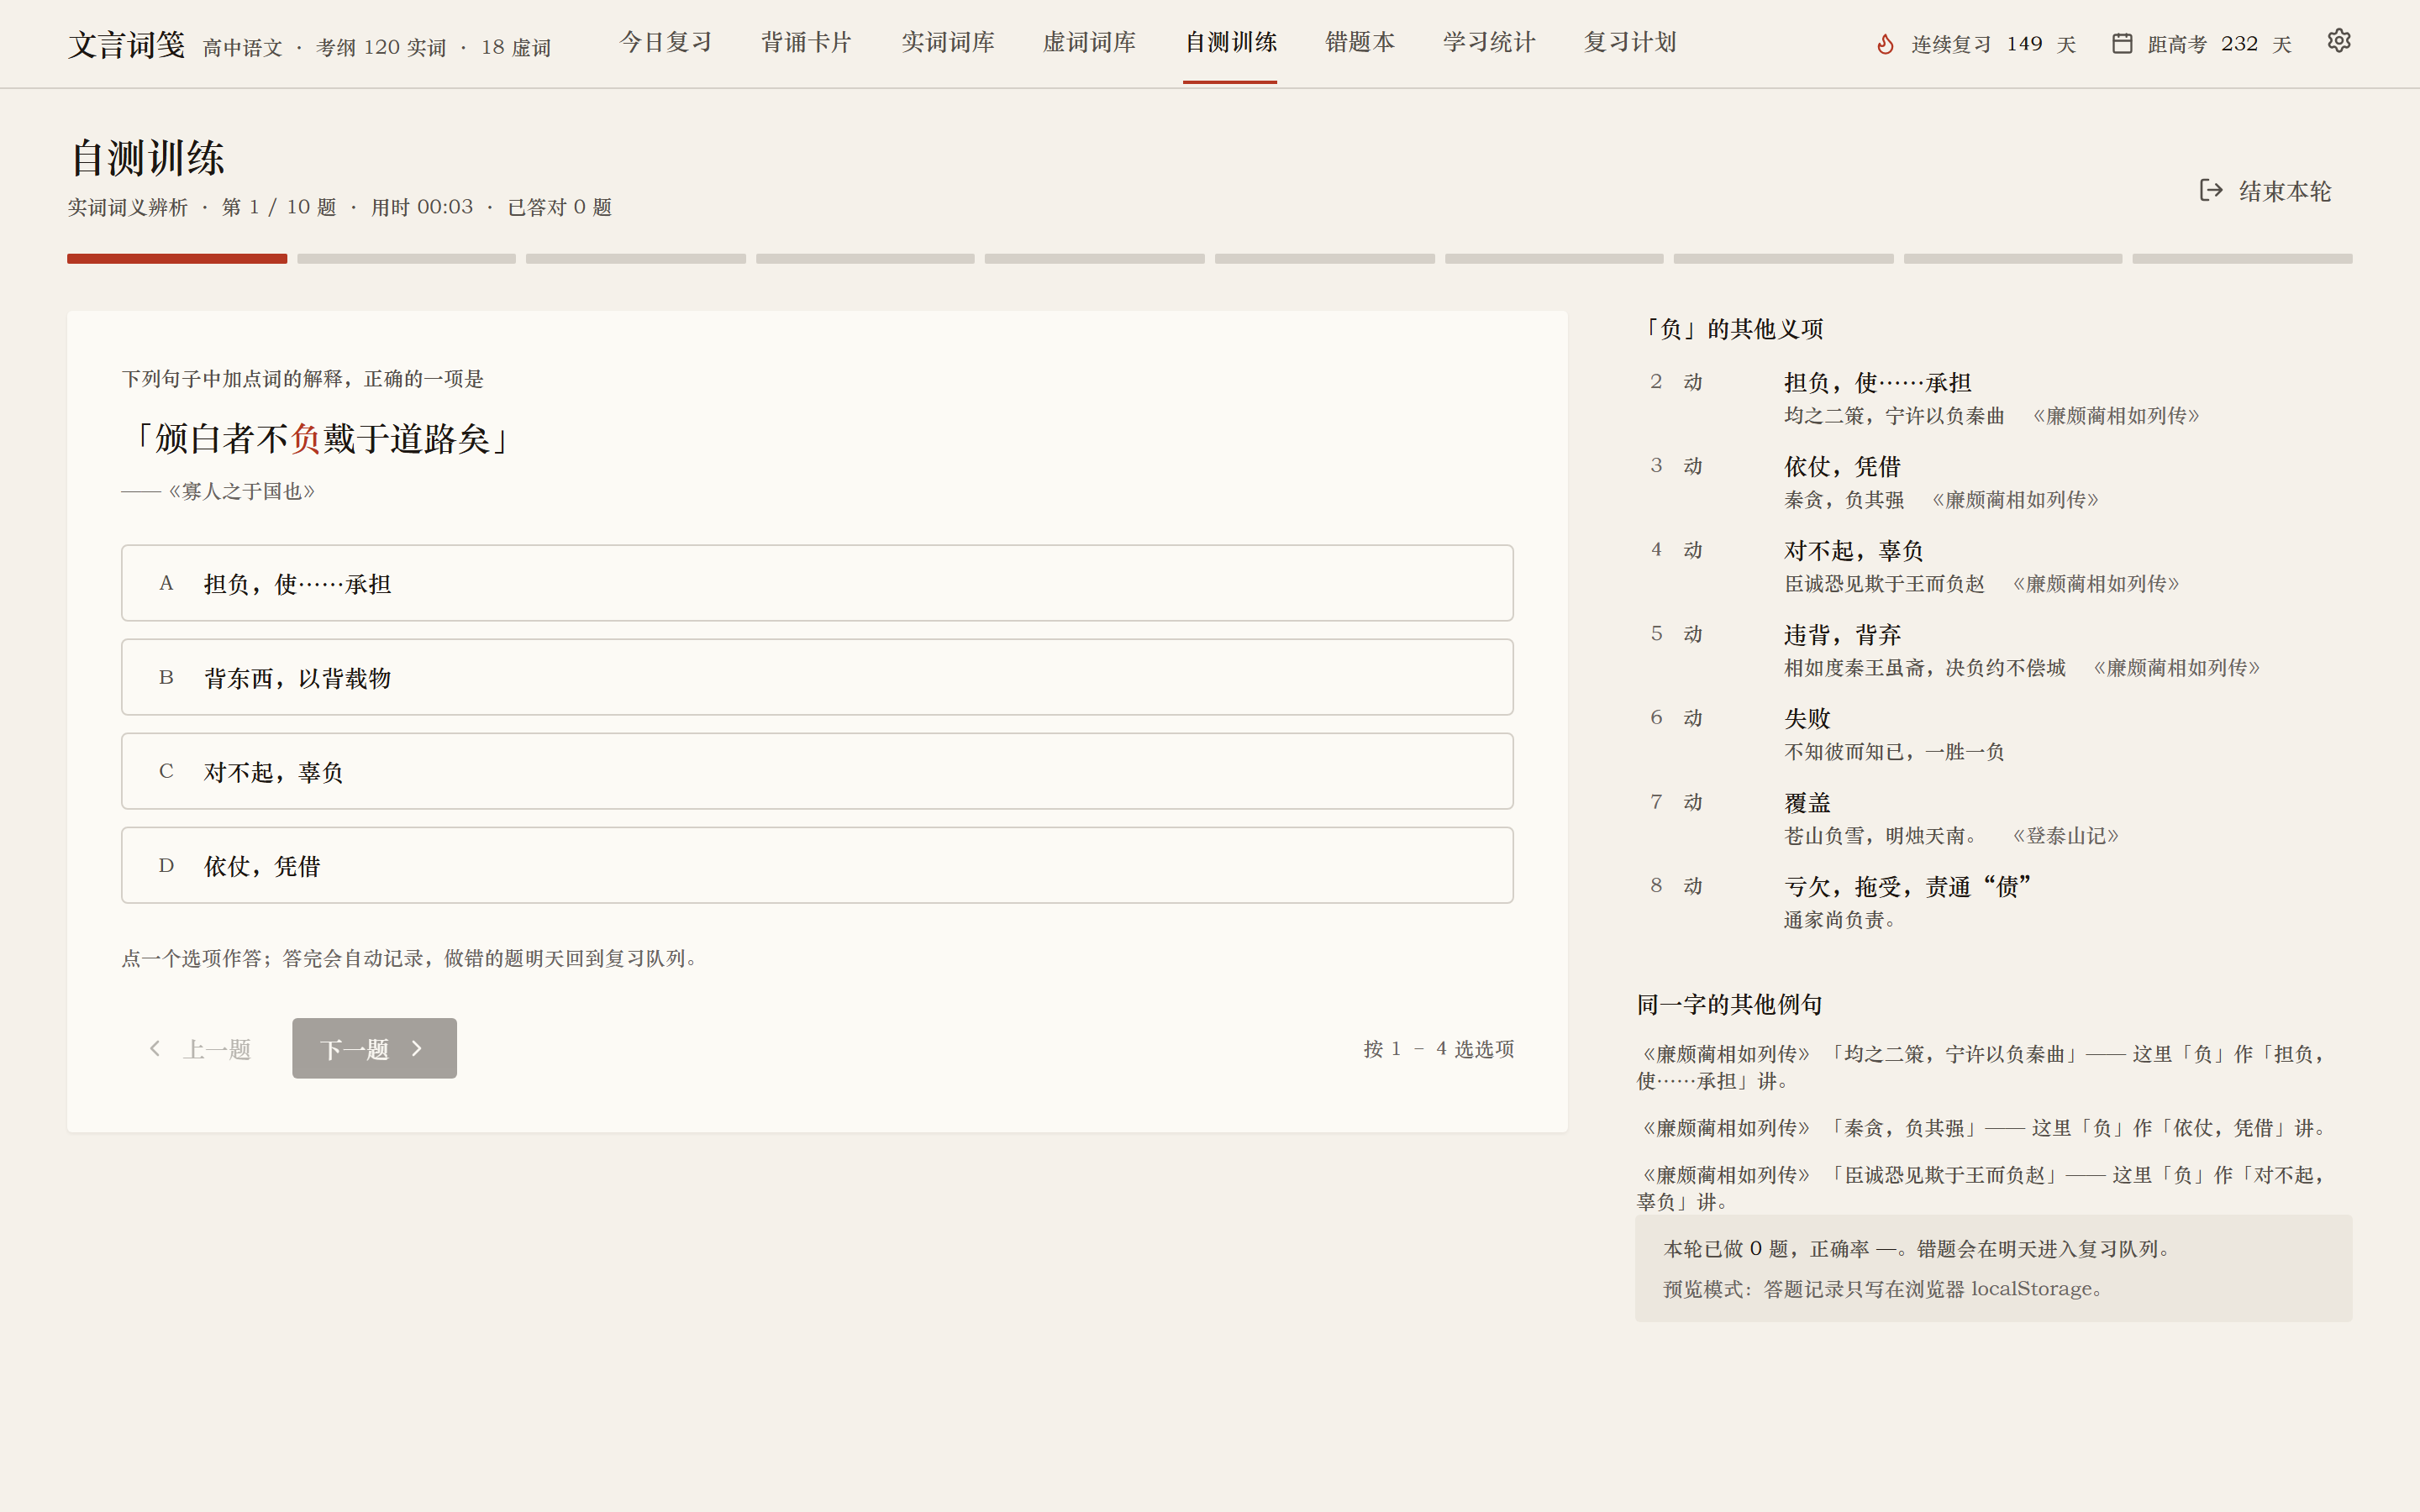Choose option B 背东西，以背载物
Image resolution: width=2420 pixels, height=1512 pixels.
click(x=817, y=677)
